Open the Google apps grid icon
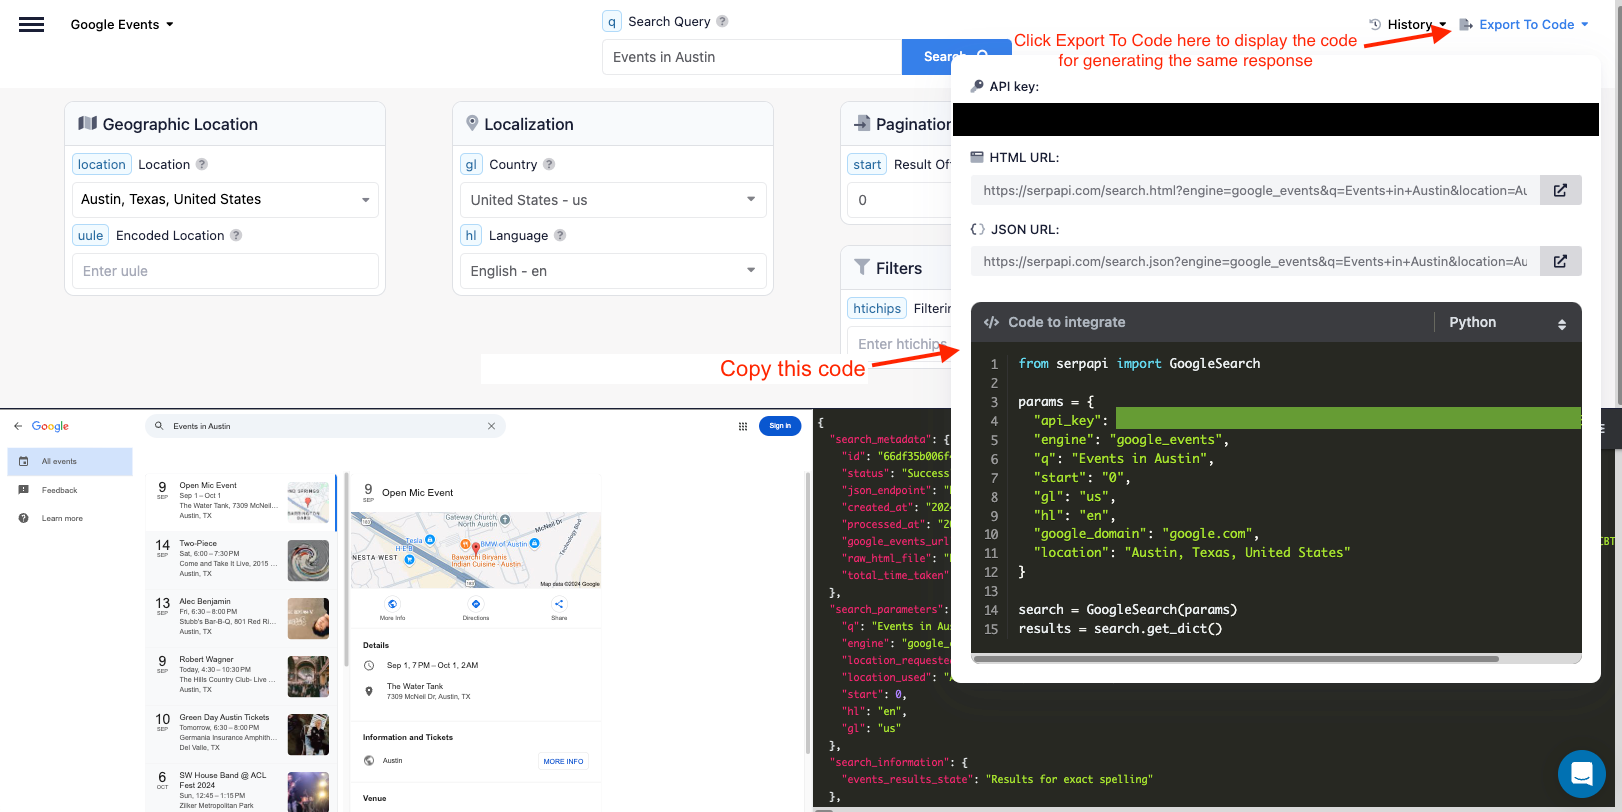The image size is (1622, 812). click(743, 426)
